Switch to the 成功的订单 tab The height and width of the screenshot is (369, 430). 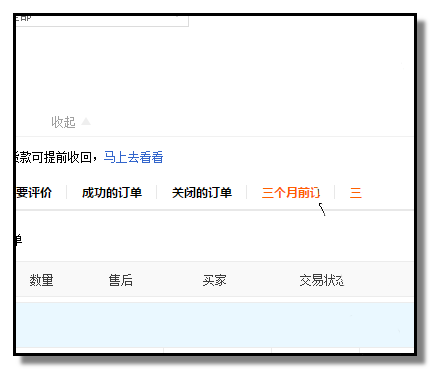(112, 193)
